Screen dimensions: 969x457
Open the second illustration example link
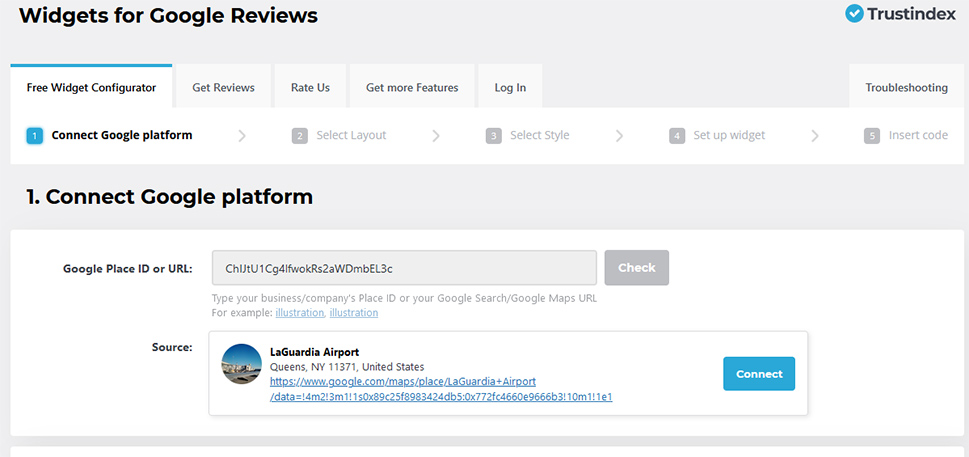point(353,312)
